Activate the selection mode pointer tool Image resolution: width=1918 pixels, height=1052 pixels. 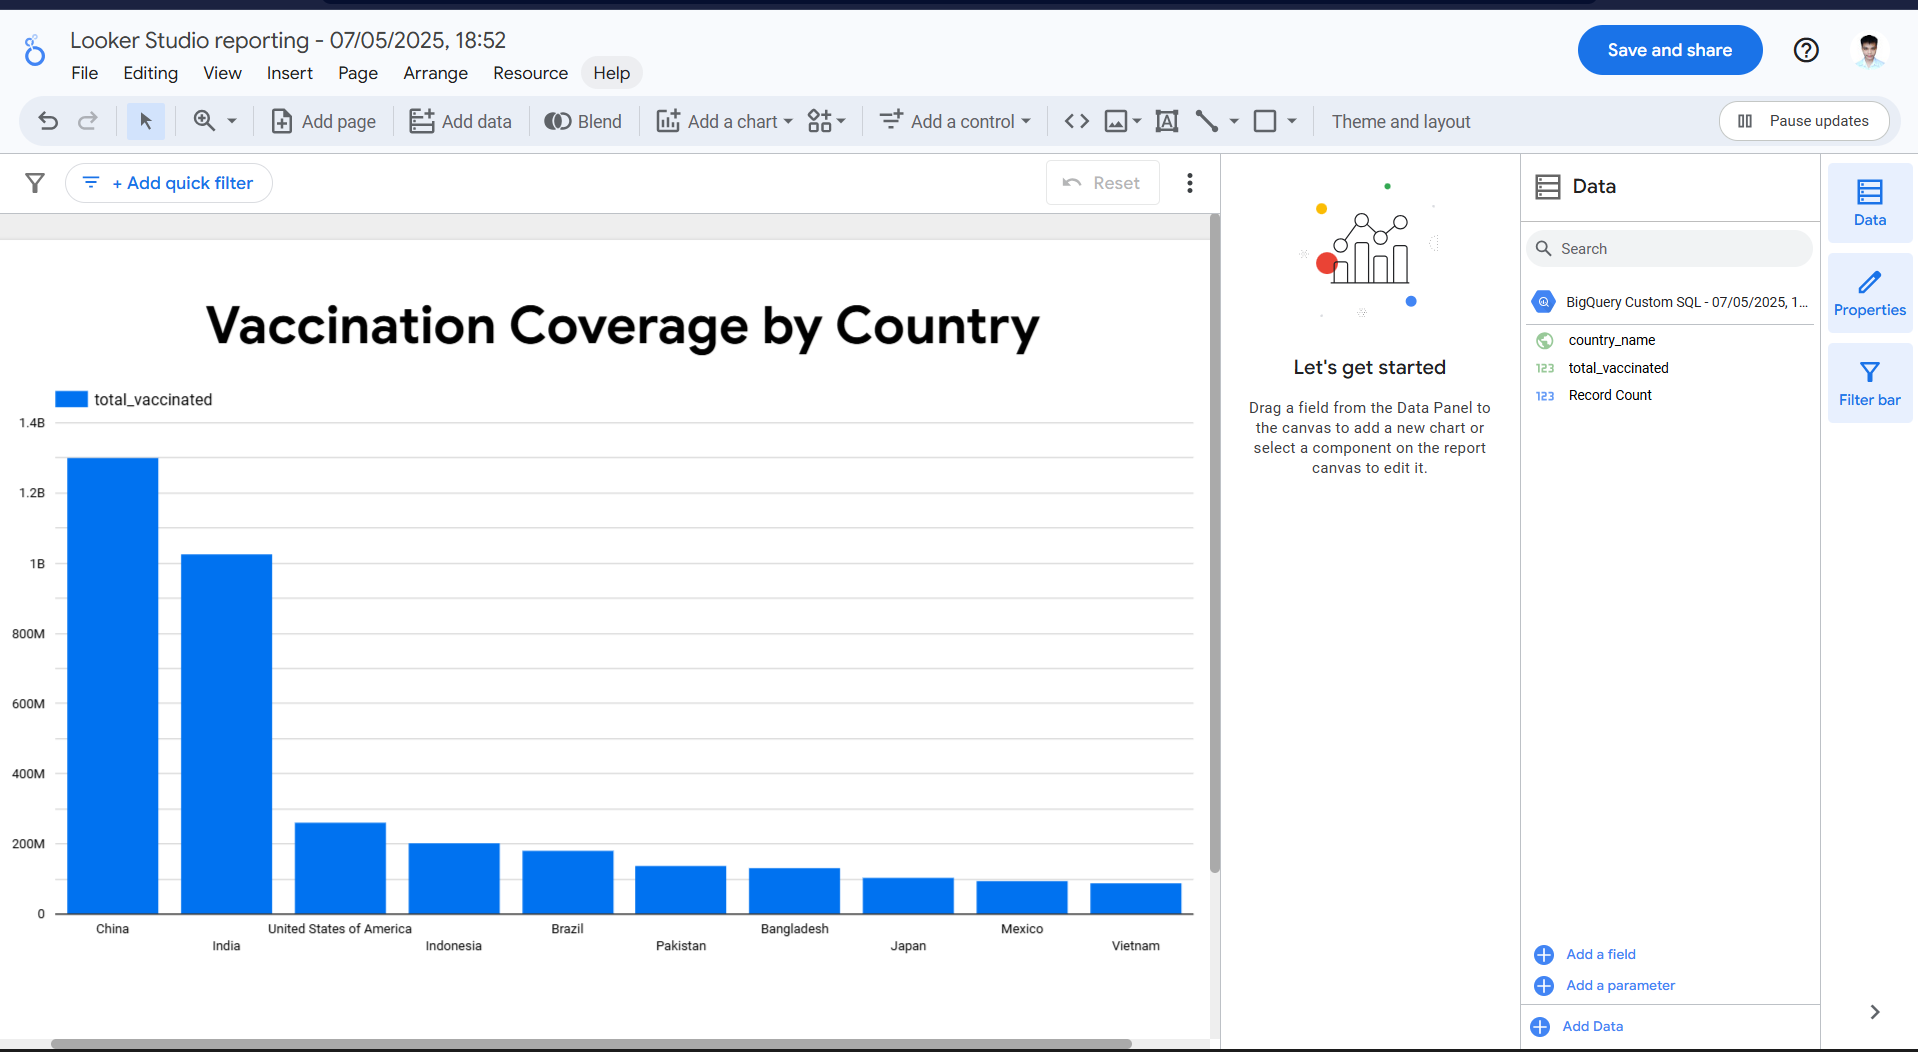point(146,121)
